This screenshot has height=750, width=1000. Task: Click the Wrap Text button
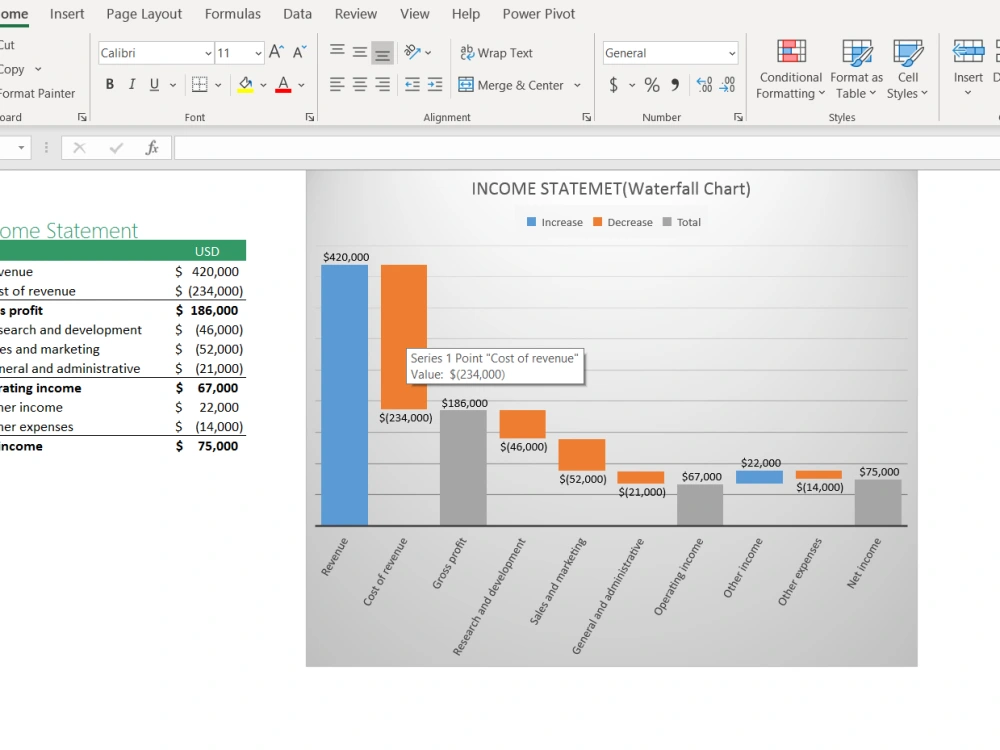[496, 53]
